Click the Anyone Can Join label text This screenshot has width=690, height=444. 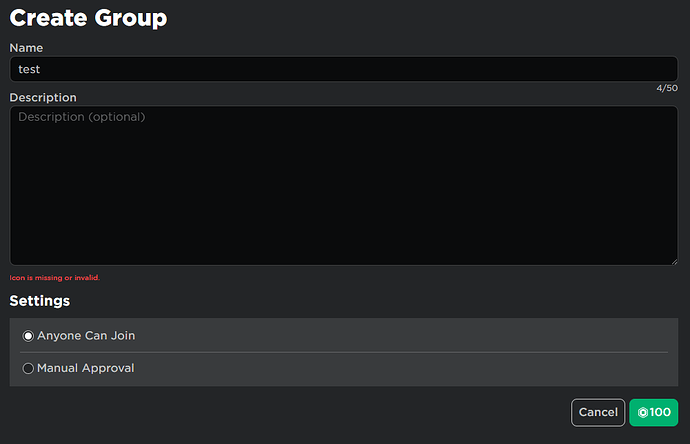tap(86, 336)
